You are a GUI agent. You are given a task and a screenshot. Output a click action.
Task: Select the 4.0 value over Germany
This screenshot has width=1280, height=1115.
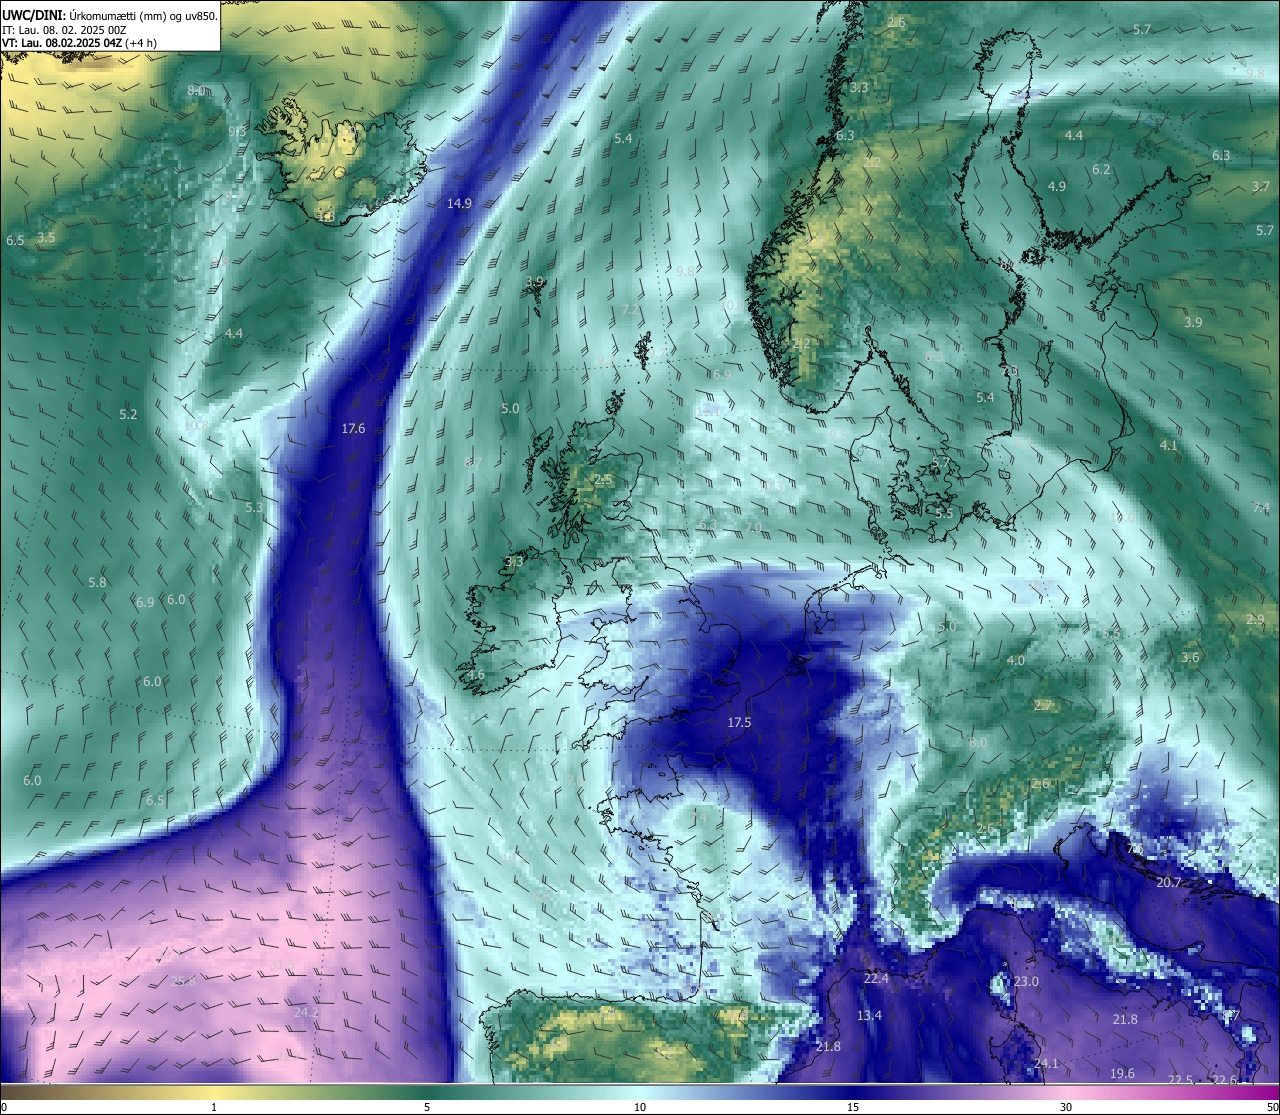(1015, 661)
